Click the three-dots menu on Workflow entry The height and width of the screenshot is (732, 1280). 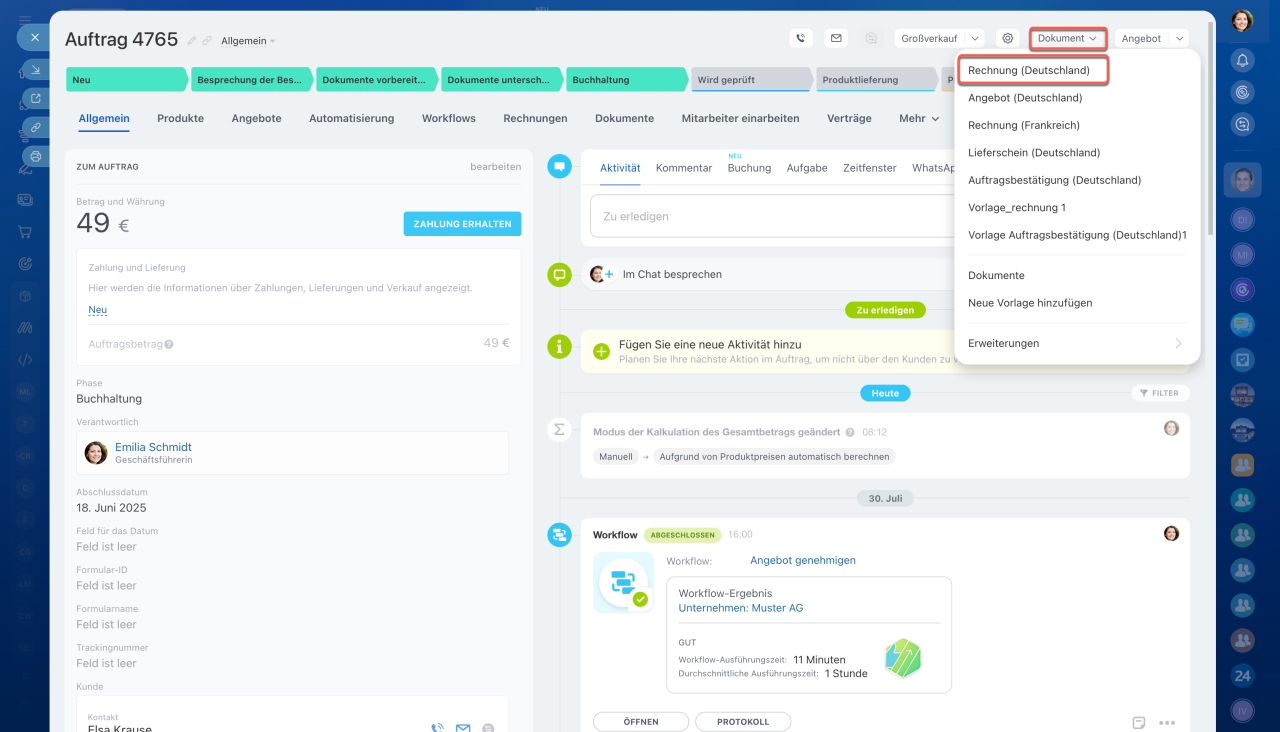1166,723
